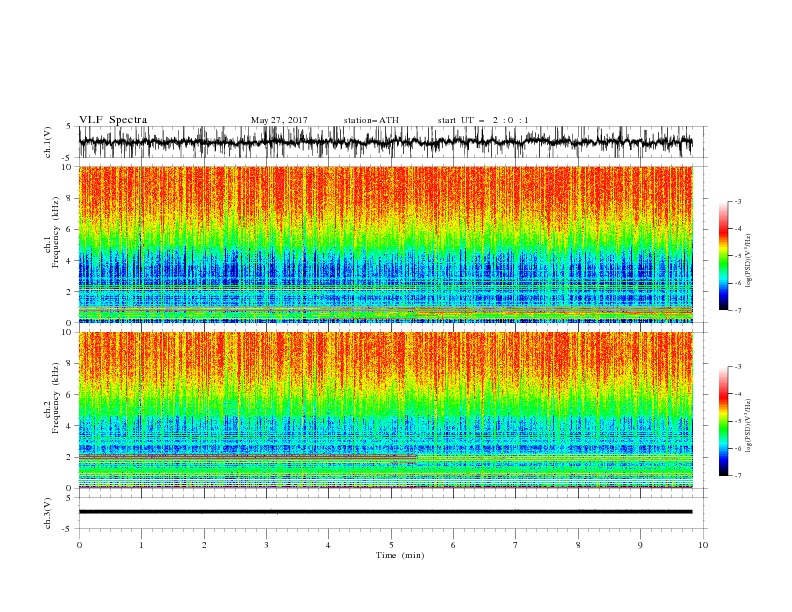Click the 'ch.1(V)' waveform axis label
Image resolution: width=792 pixels, height=612 pixels.
pyautogui.click(x=48, y=142)
